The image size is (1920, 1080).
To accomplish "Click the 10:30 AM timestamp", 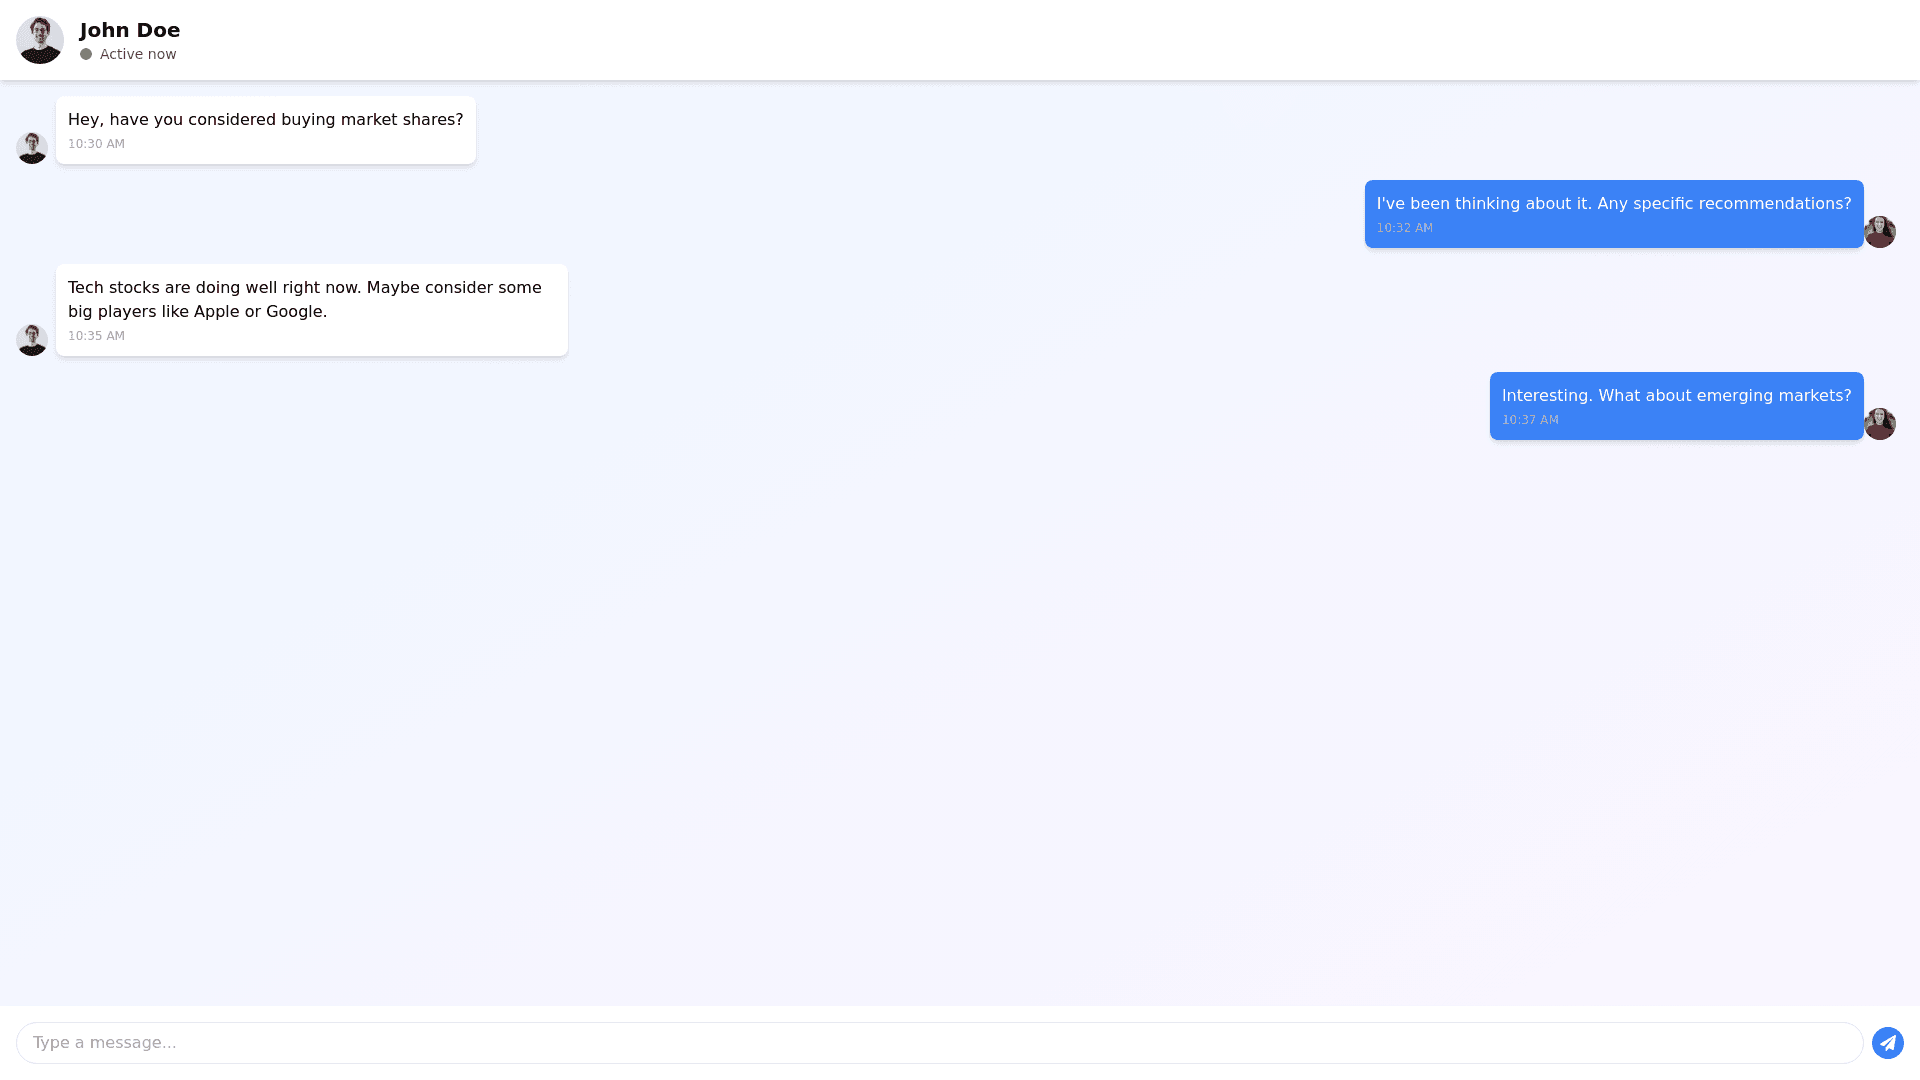I will click(96, 144).
